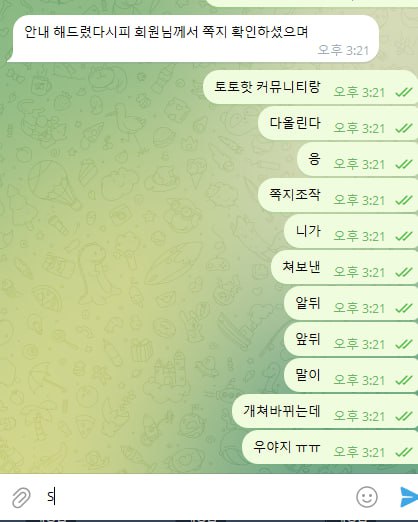Click the timestamp on the 쪽지조작 message
The image size is (418, 522).
pyautogui.click(x=359, y=200)
